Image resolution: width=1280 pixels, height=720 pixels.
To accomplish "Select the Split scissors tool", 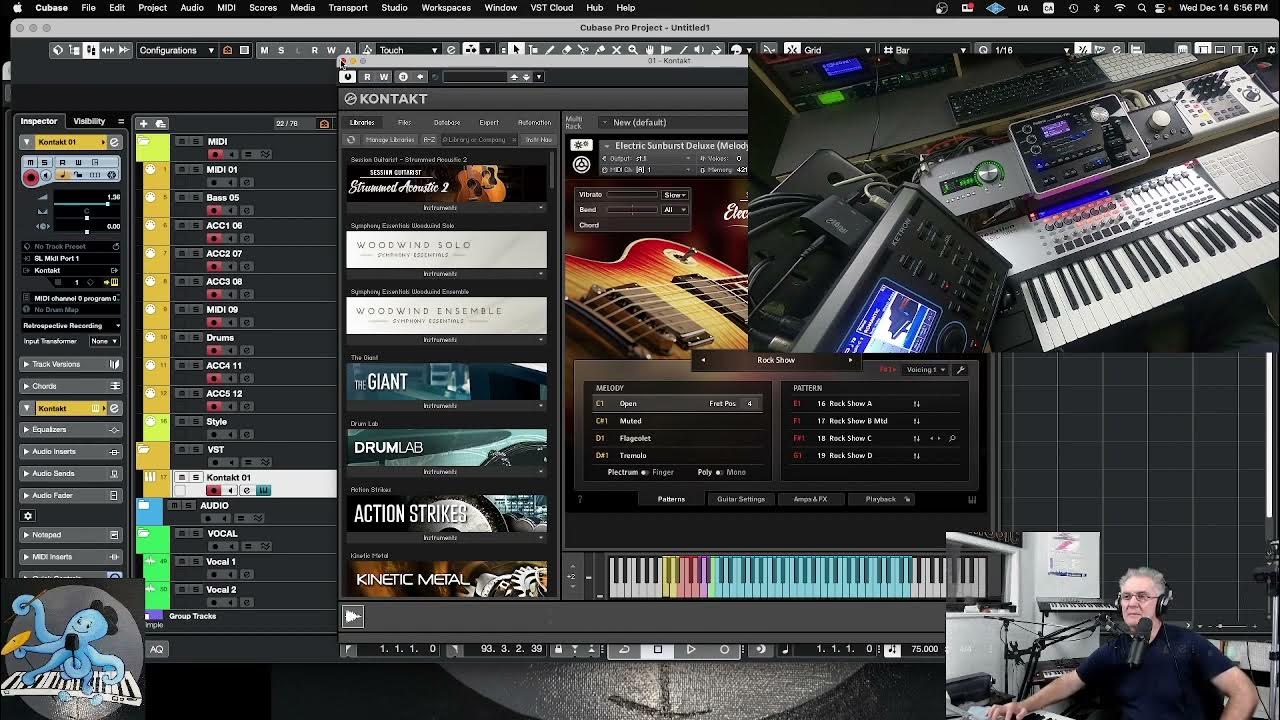I will tap(584, 50).
